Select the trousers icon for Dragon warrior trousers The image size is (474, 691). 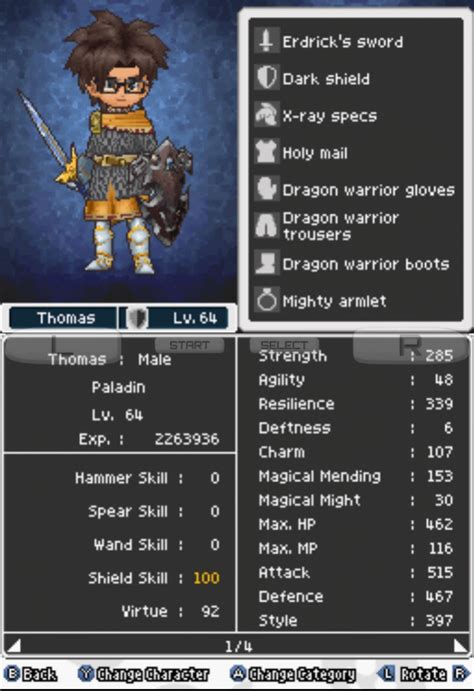[x=267, y=226]
